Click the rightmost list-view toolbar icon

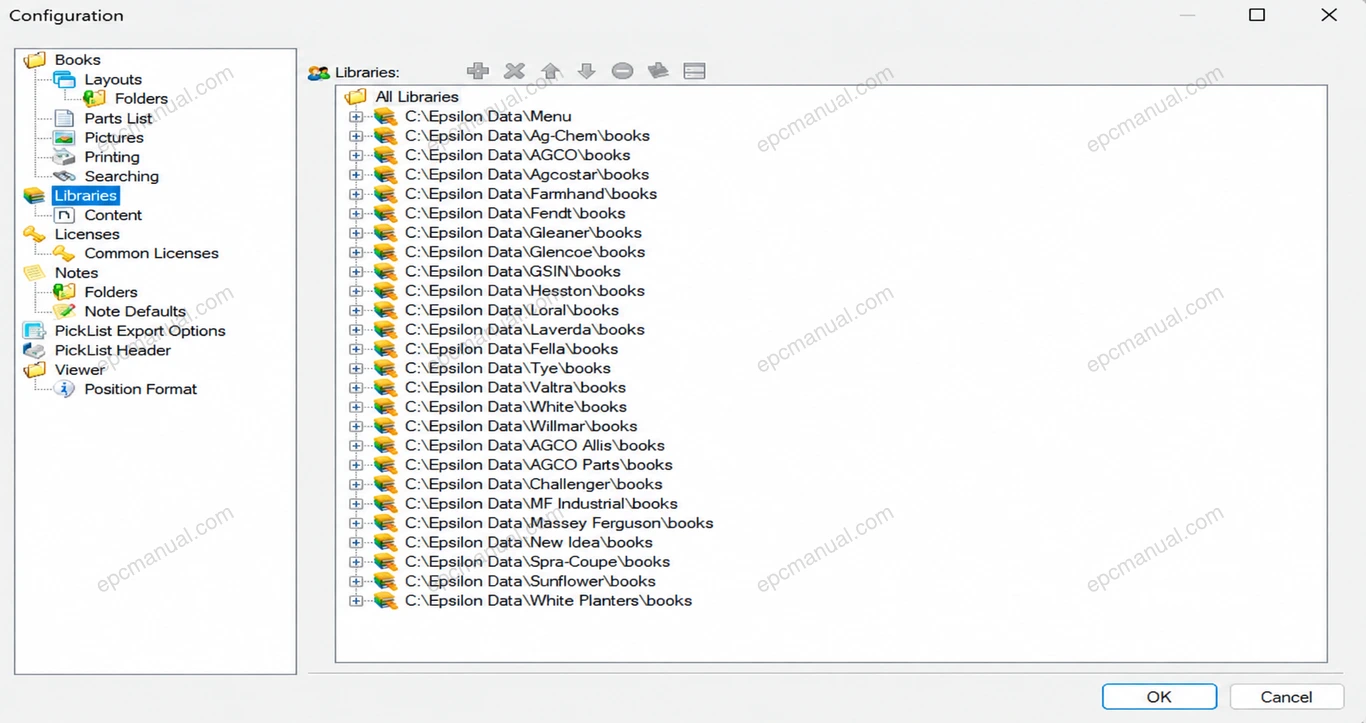click(x=695, y=71)
